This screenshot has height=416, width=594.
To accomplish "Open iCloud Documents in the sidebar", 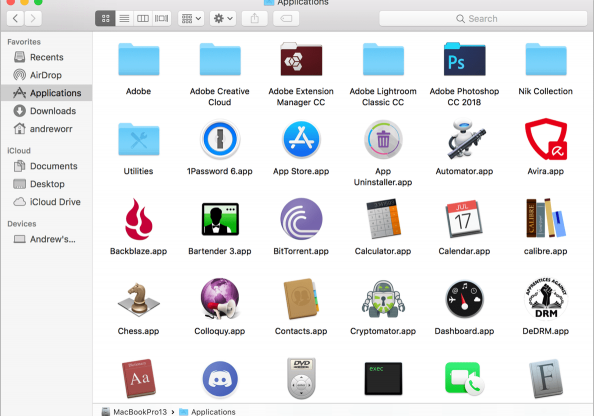I will (46, 166).
